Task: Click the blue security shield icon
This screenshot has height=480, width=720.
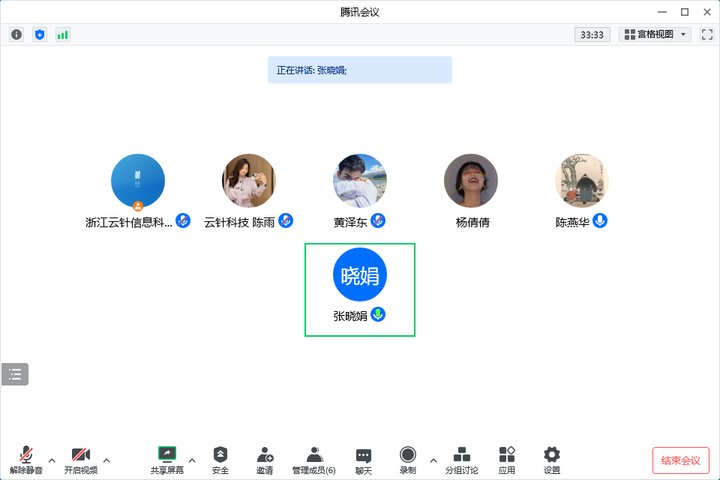Action: (x=40, y=34)
